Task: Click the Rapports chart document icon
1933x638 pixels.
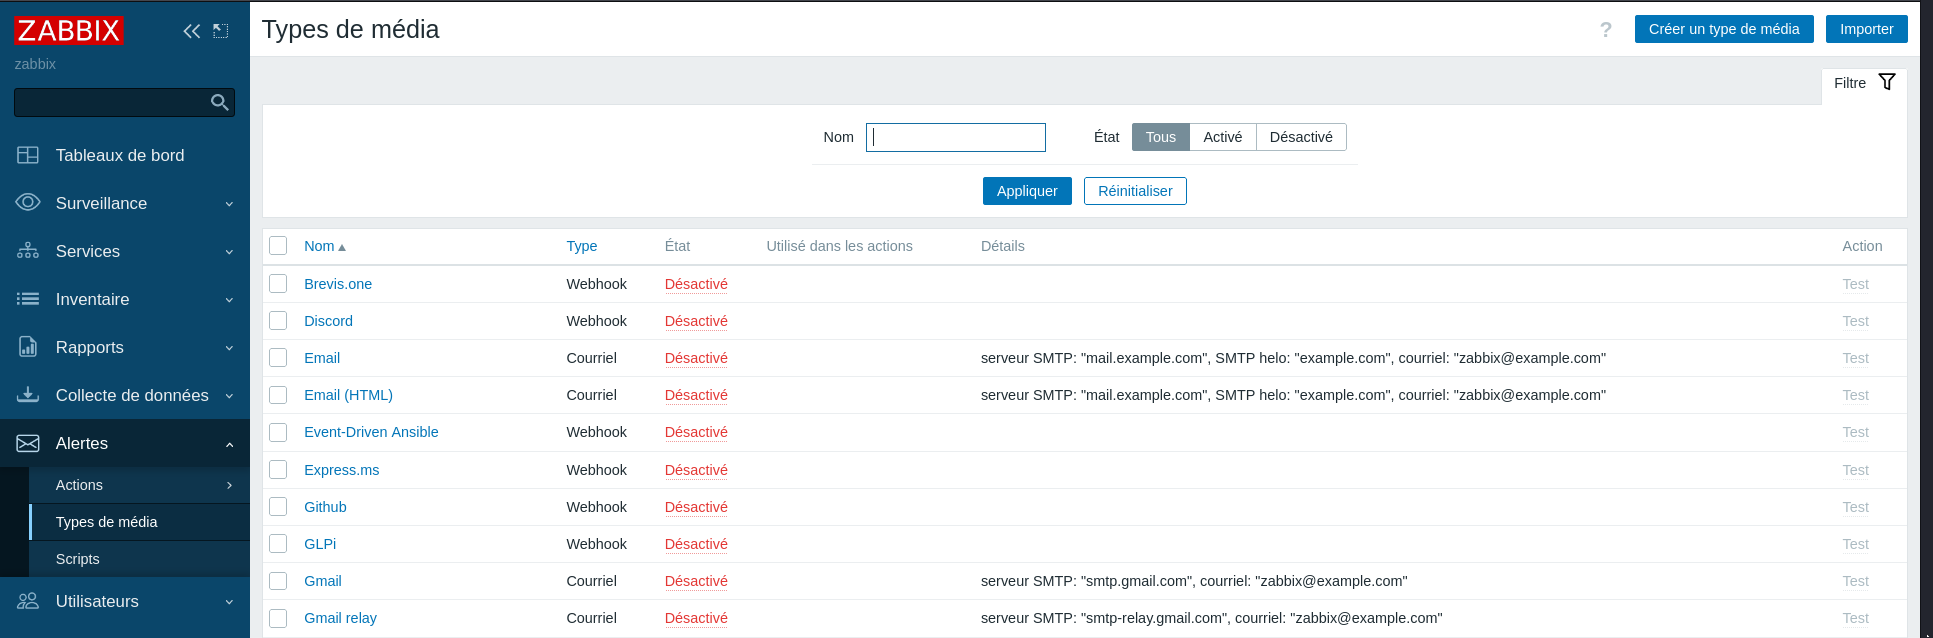Action: (28, 347)
